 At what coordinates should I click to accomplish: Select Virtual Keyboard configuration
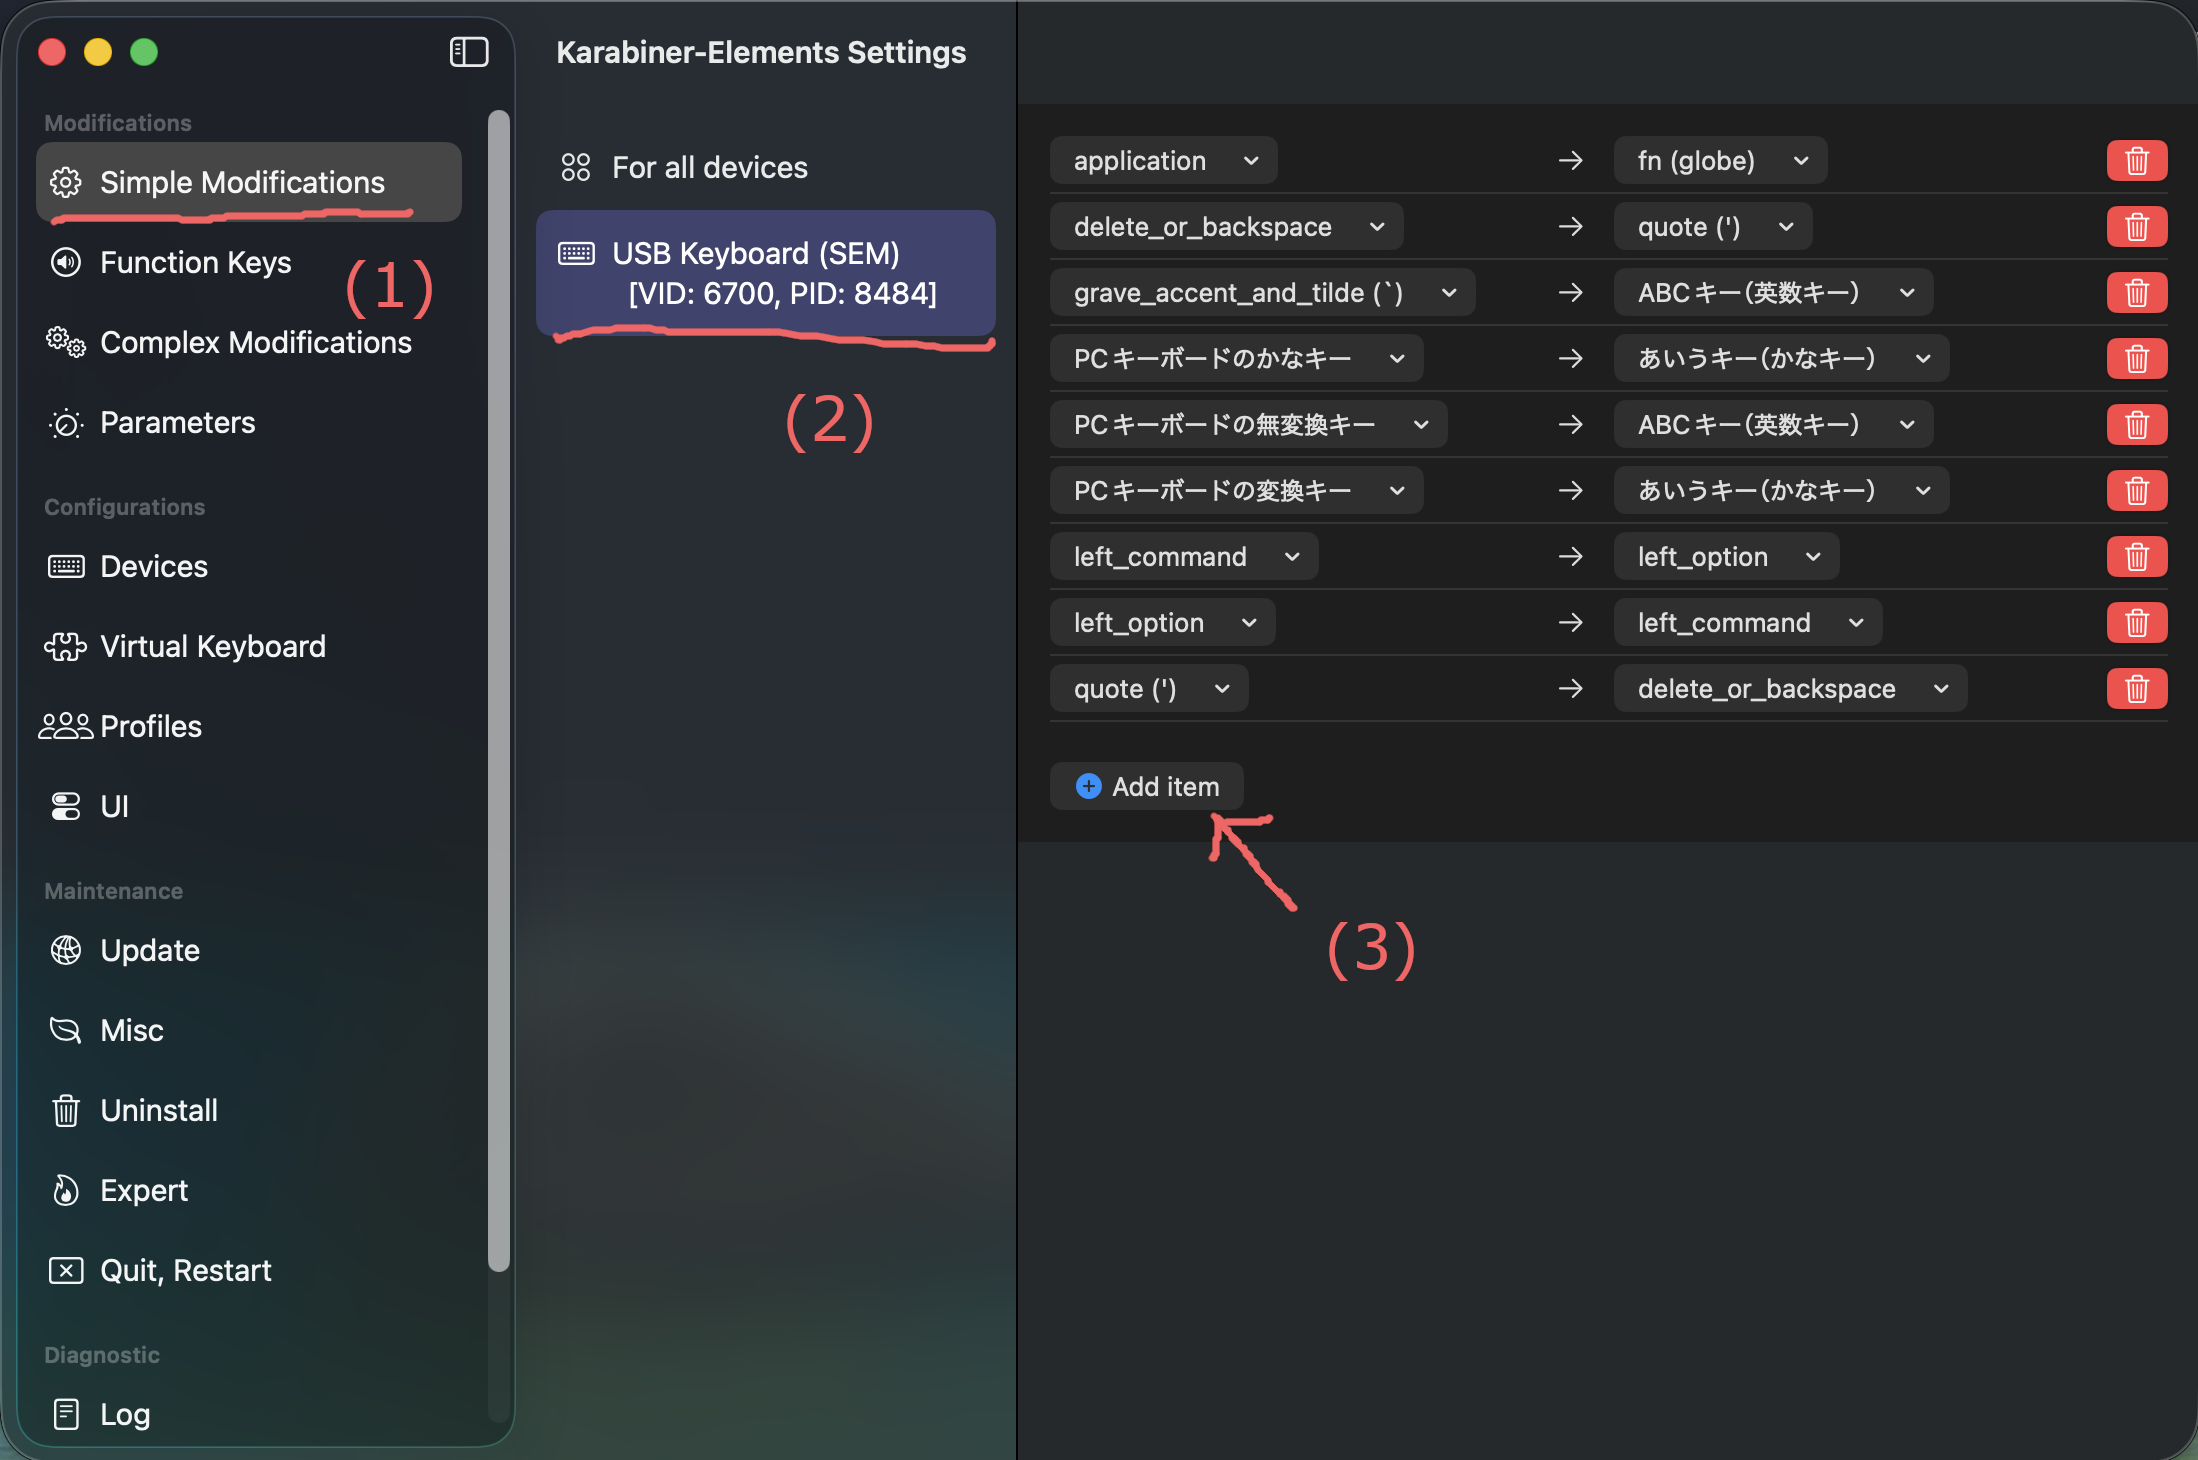249,647
